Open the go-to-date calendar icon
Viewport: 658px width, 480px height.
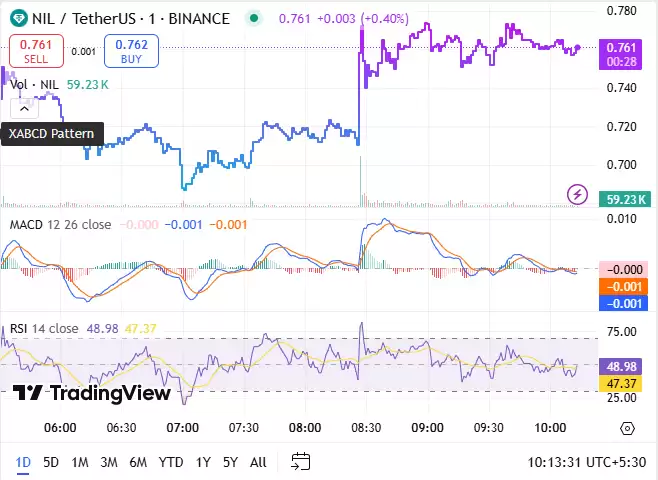300,461
